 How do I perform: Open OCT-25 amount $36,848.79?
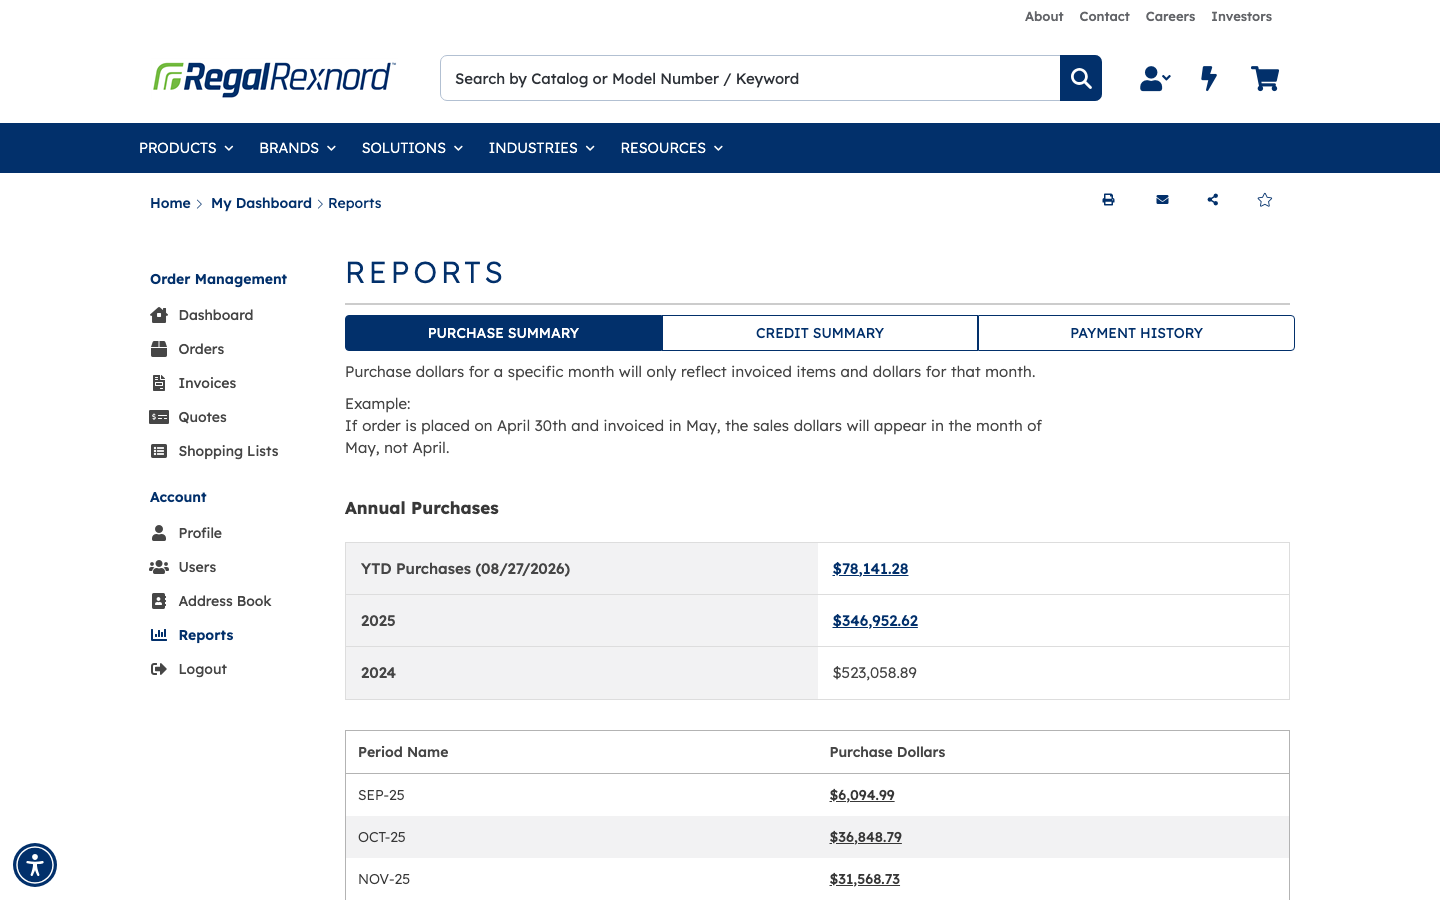point(865,837)
